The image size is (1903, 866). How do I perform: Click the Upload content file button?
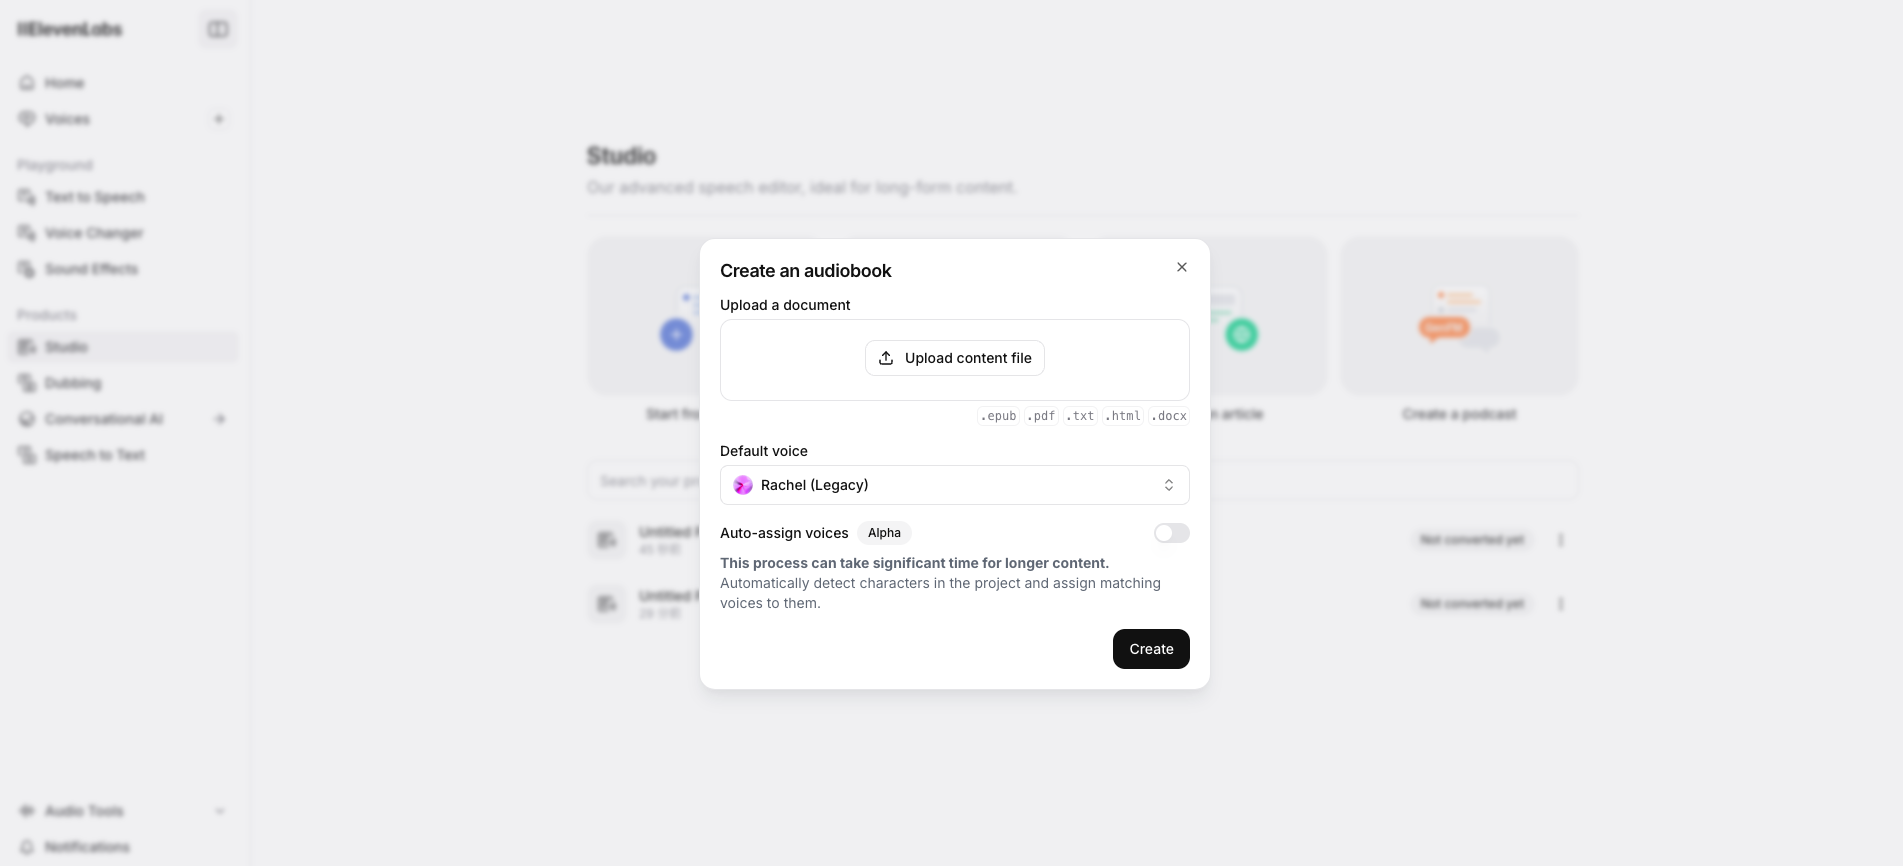click(x=955, y=358)
